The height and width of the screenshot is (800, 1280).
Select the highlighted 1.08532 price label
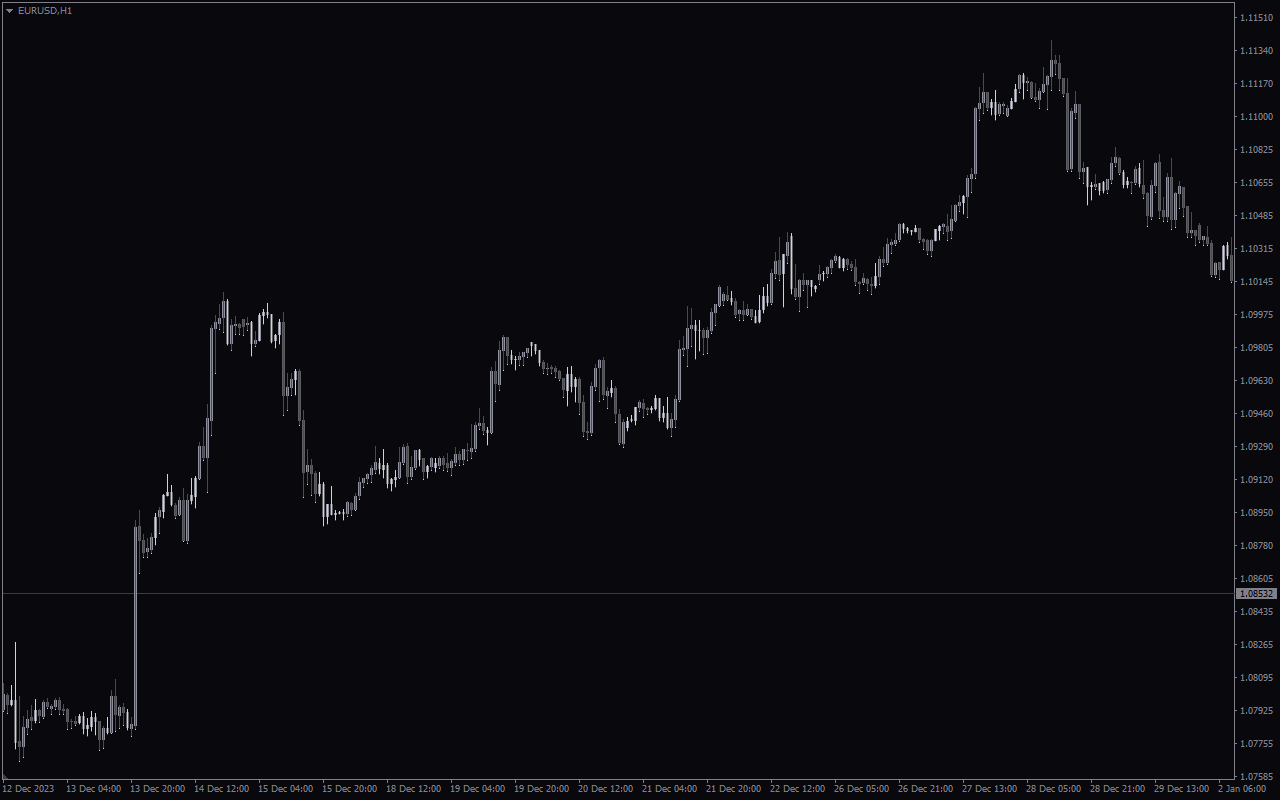tap(1257, 594)
